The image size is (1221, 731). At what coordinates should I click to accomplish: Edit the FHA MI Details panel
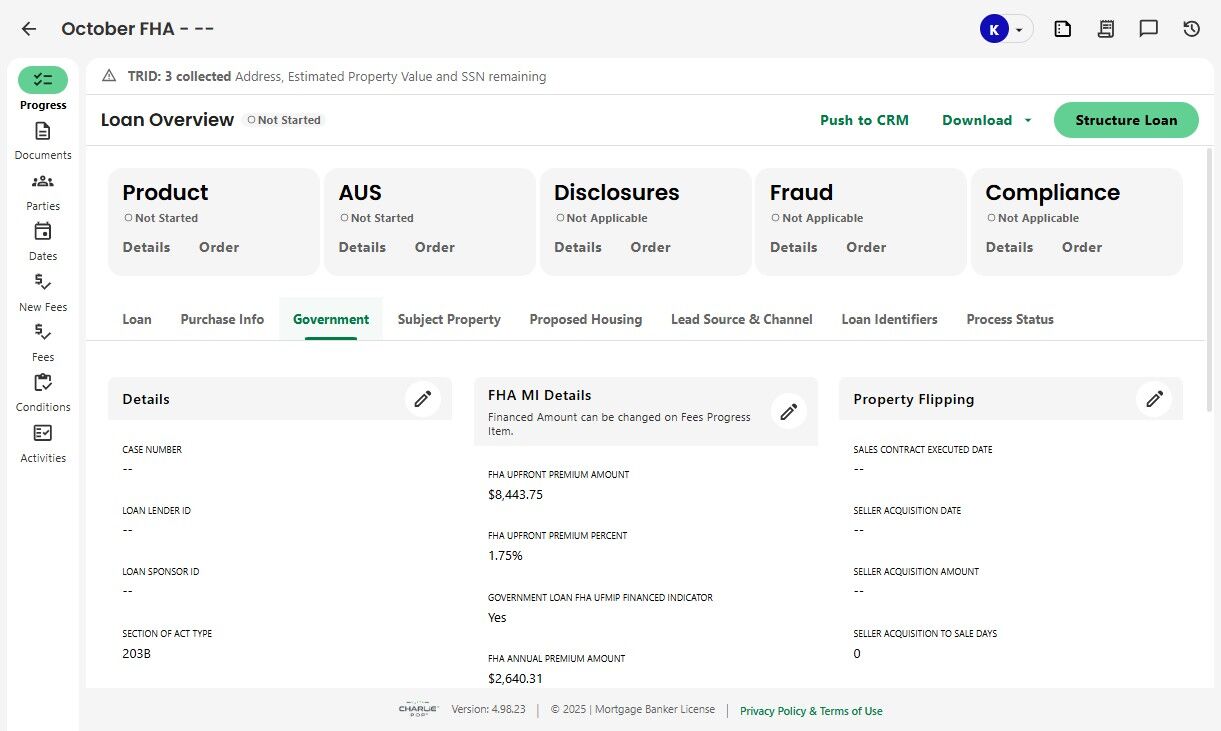click(x=789, y=411)
